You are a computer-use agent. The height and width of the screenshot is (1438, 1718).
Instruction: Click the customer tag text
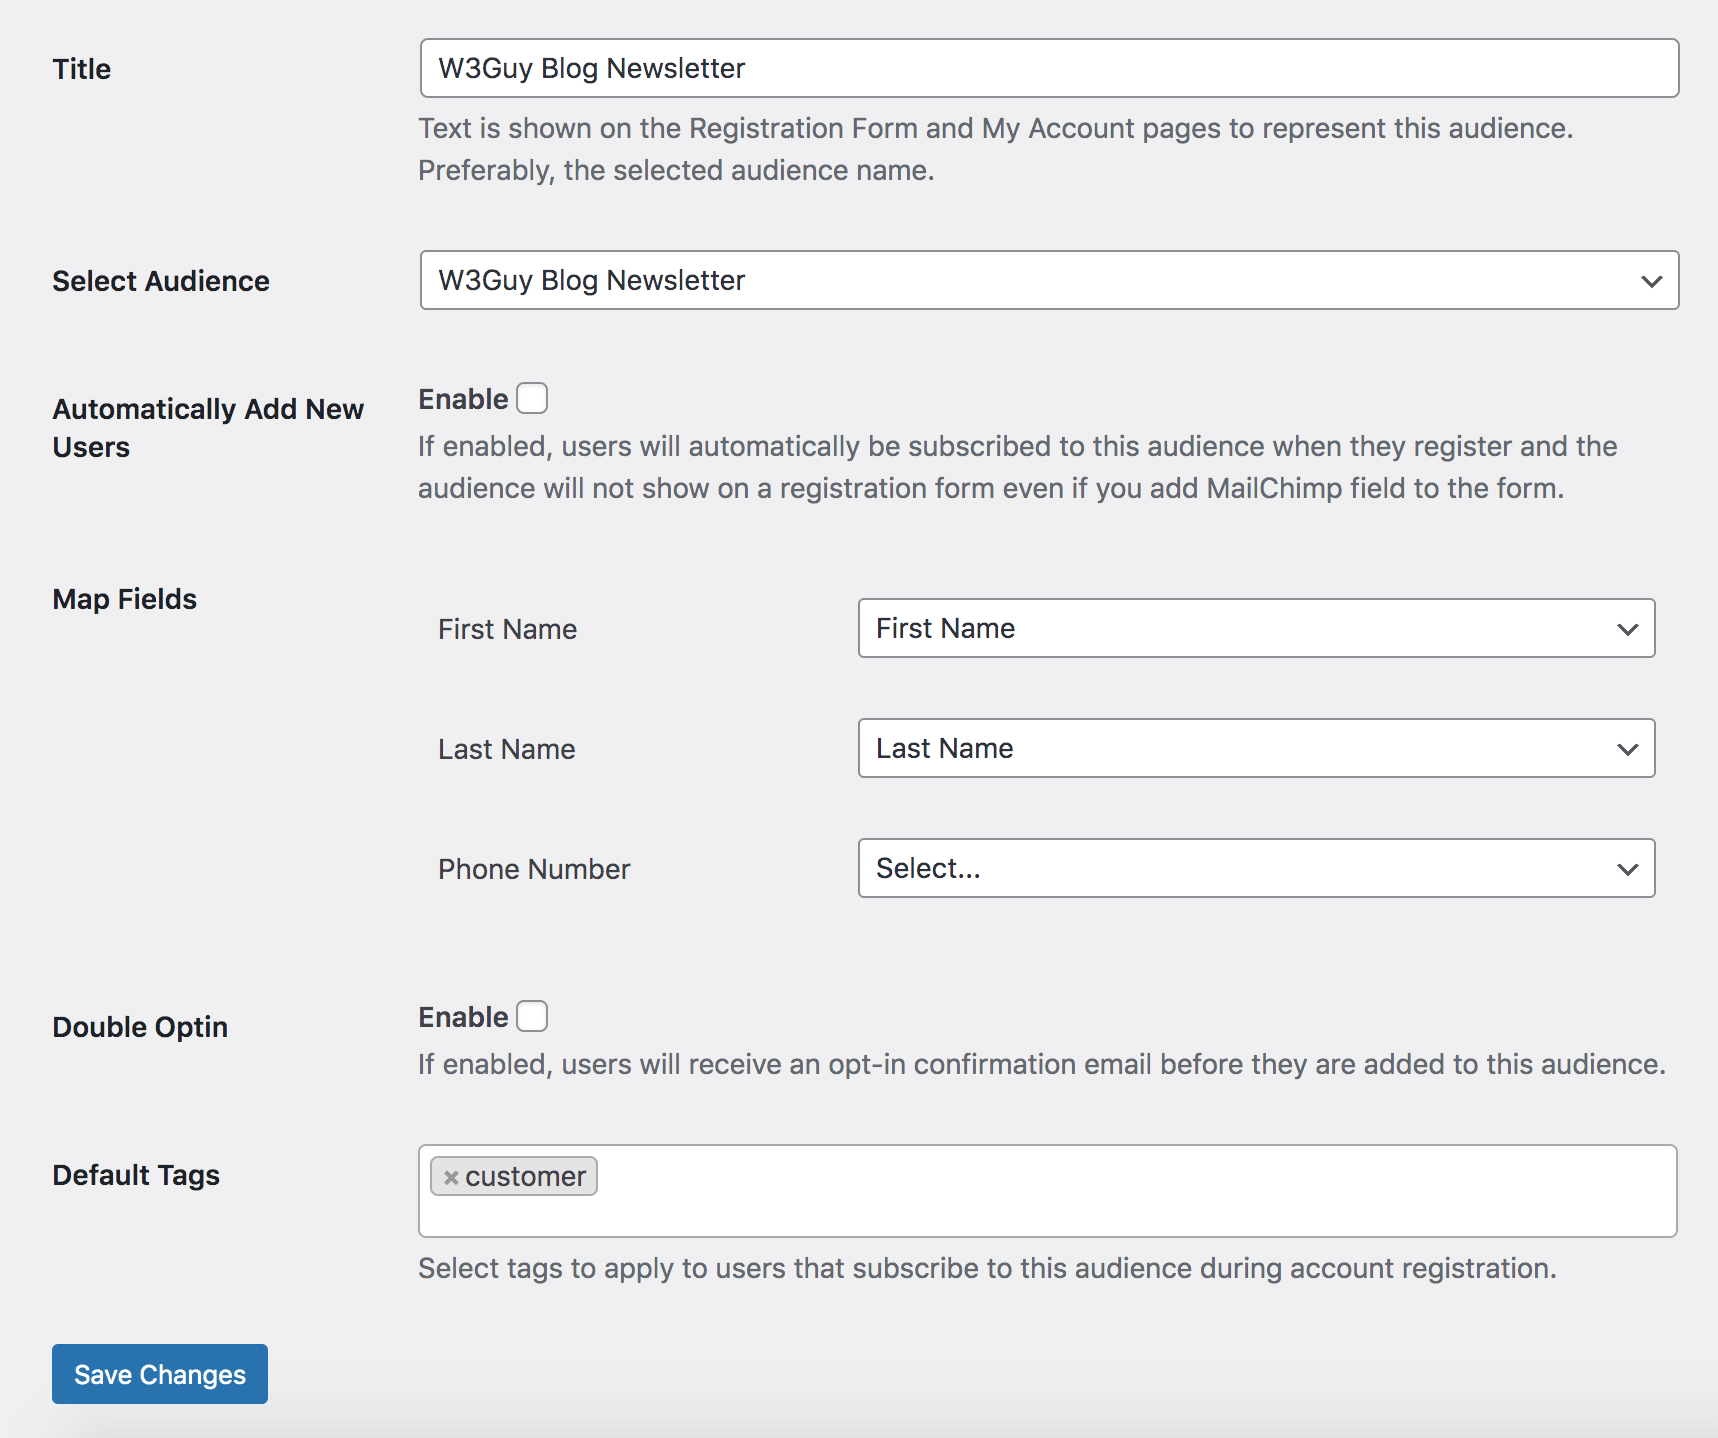(x=525, y=1177)
